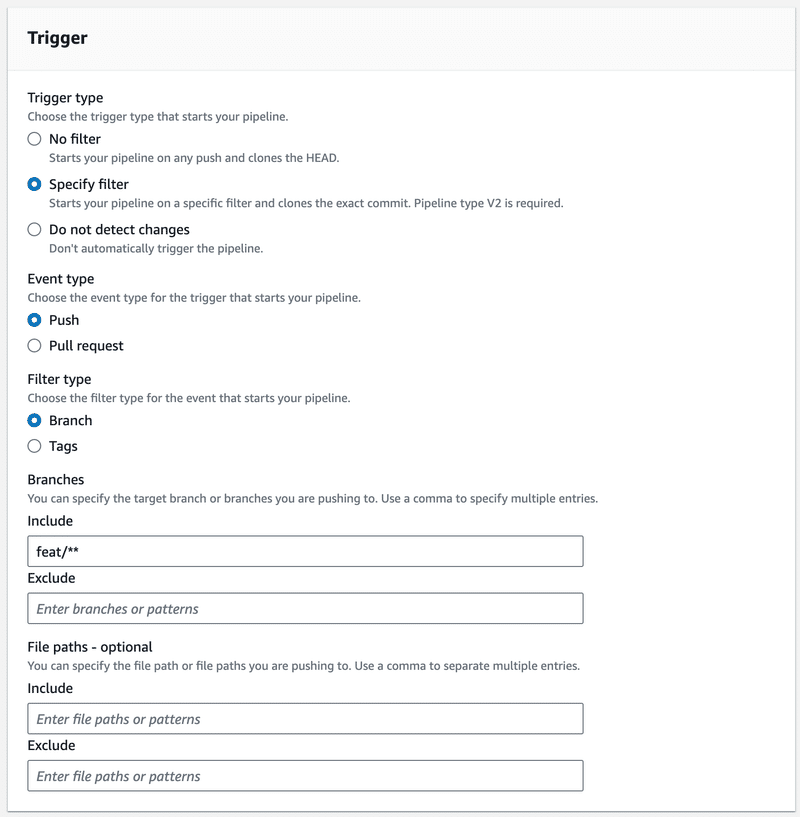
Task: Select the "Specify filter" trigger type option
Action: point(35,184)
